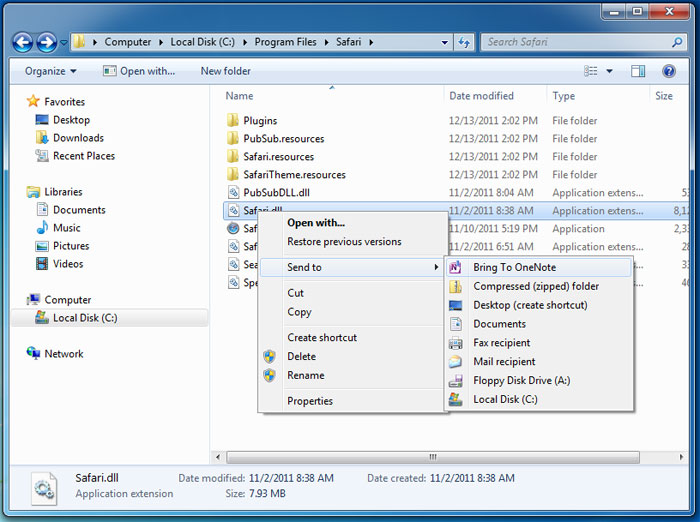The image size is (700, 522).
Task: Click Computer in address breadcrumb
Action: pos(128,42)
